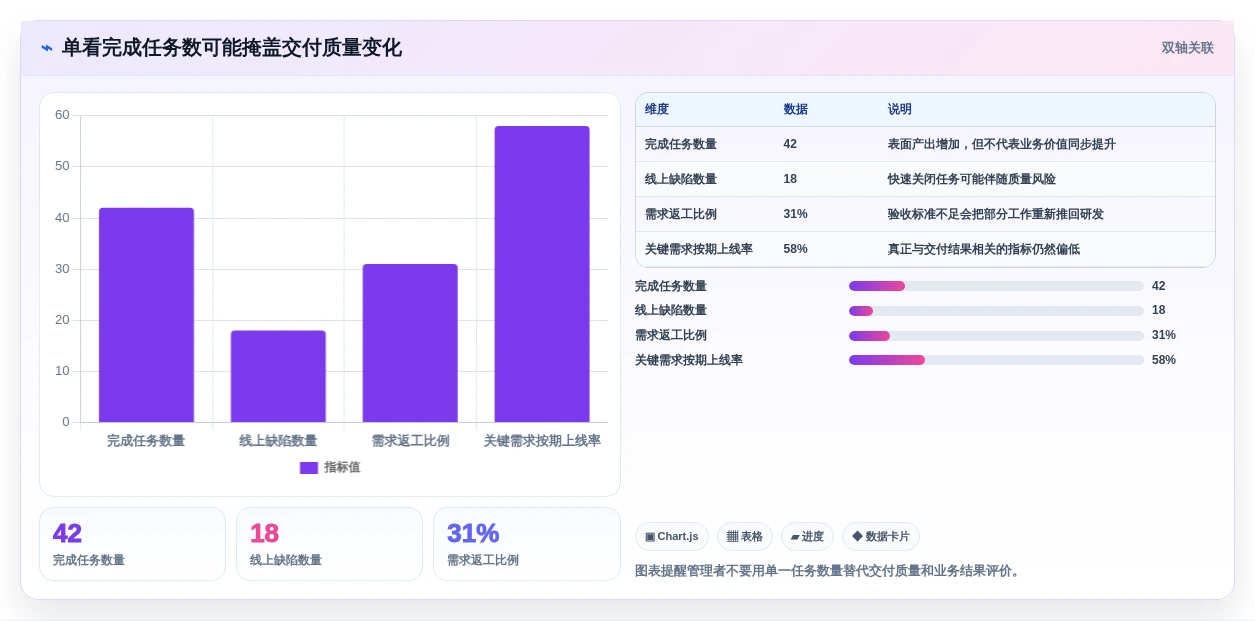The height and width of the screenshot is (621, 1255).
Task: Click the 数据卡片 tag
Action: pos(881,537)
